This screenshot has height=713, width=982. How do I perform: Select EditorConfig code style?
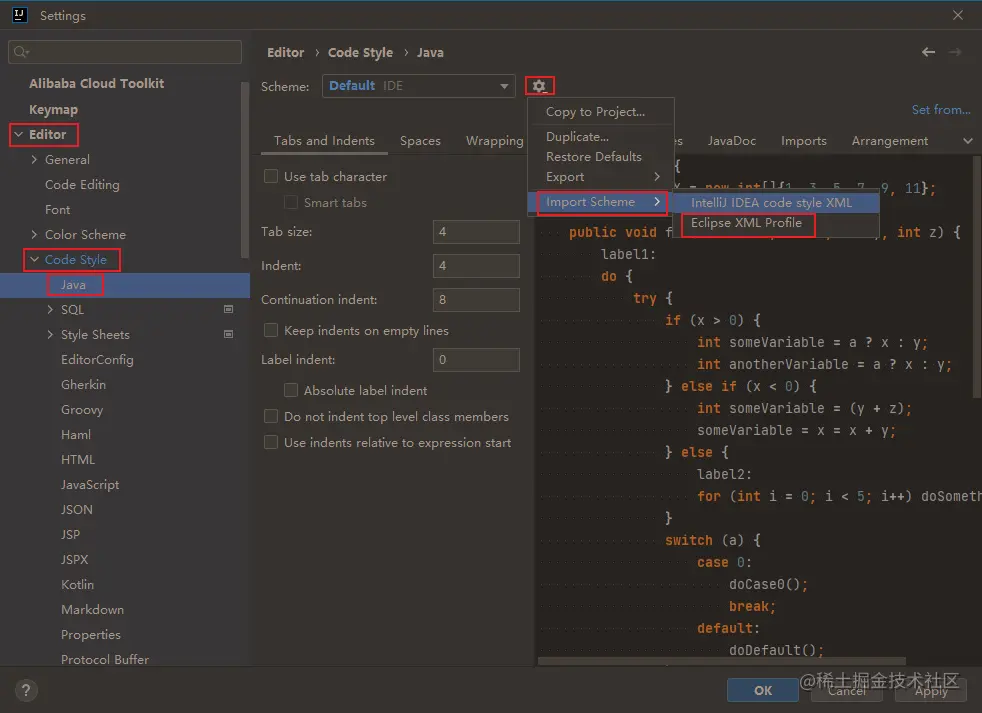coord(97,360)
